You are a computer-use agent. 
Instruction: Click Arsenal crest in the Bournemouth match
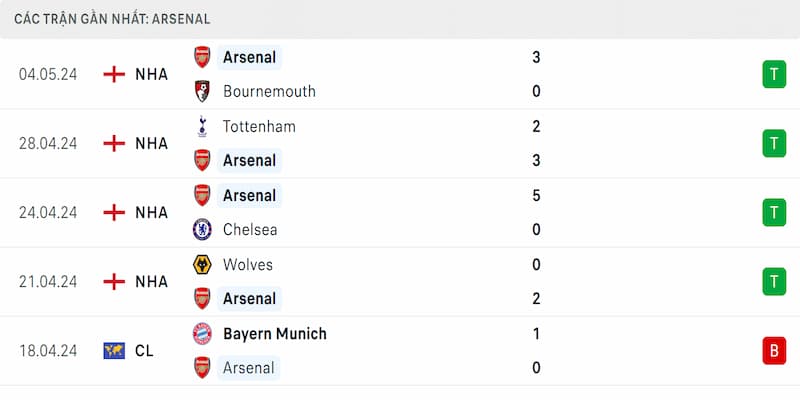[x=202, y=57]
